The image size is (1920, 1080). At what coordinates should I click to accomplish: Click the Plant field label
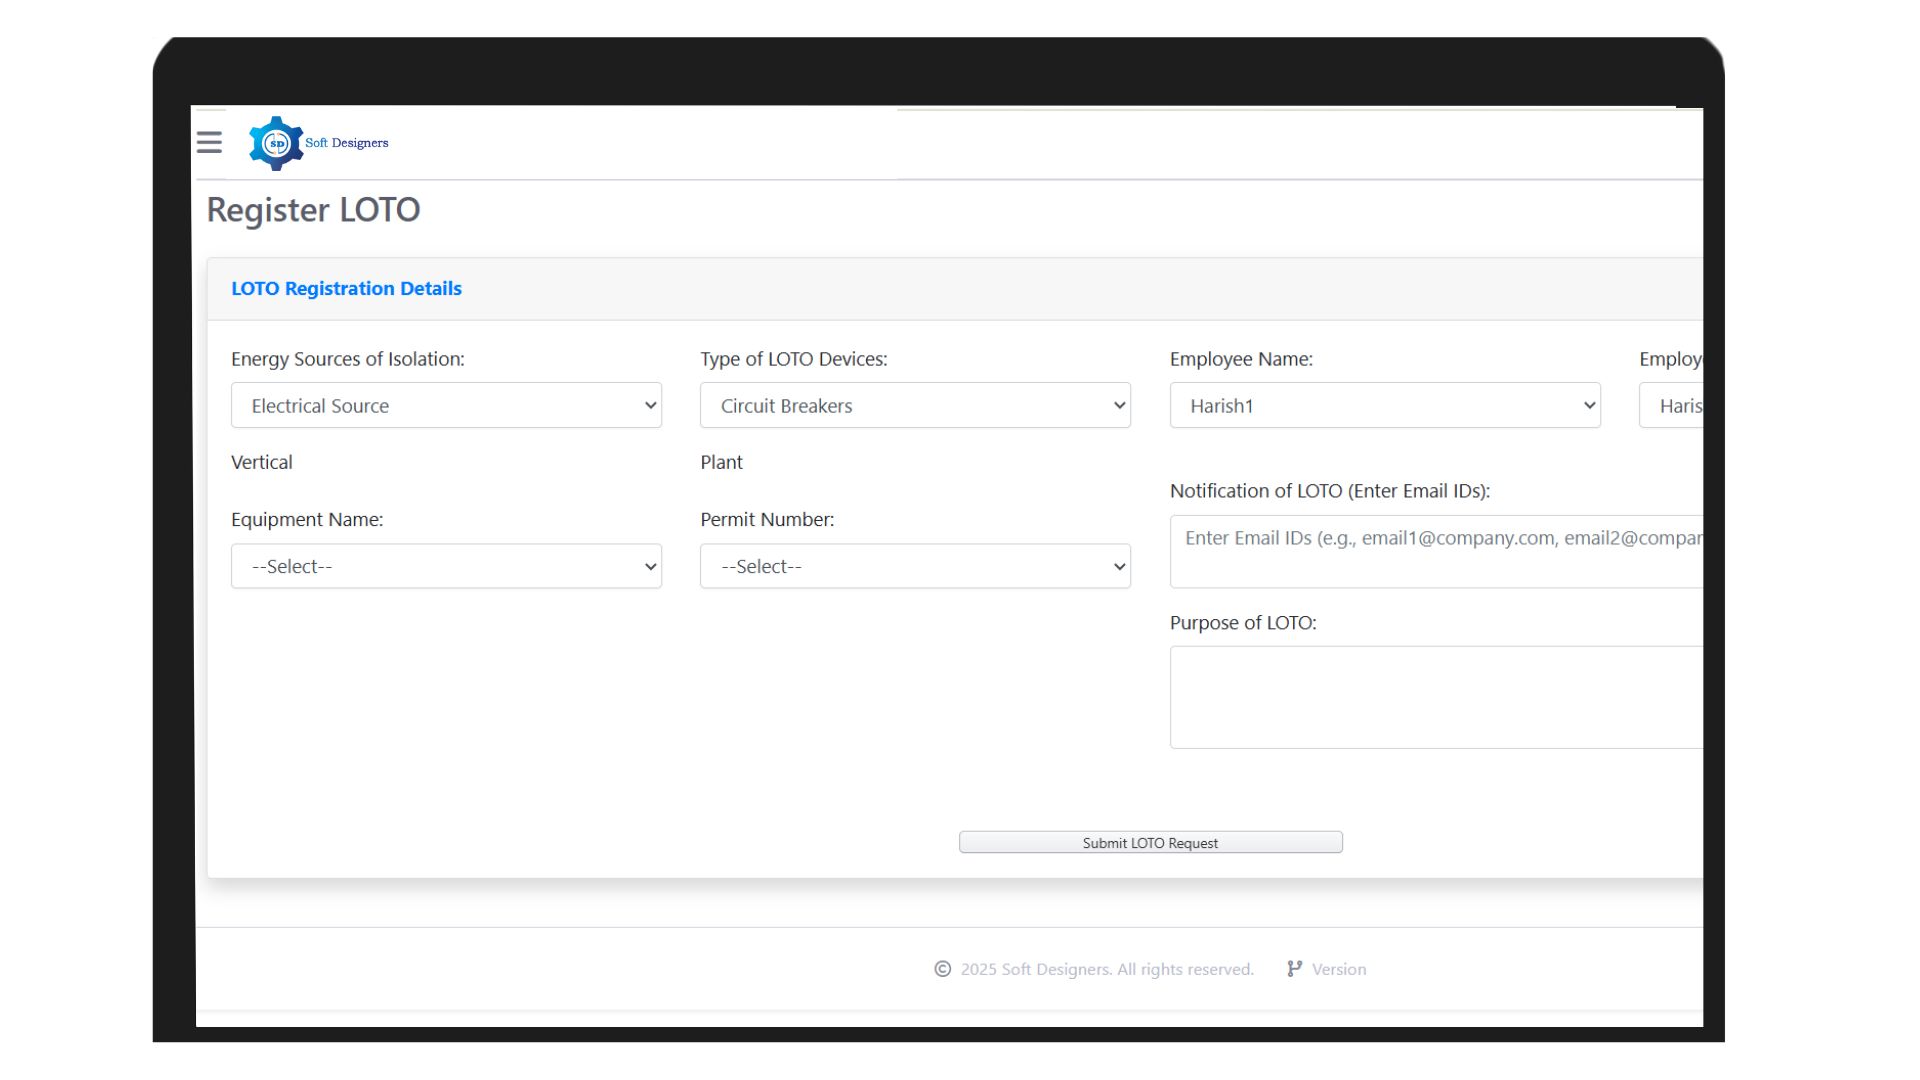tap(721, 462)
